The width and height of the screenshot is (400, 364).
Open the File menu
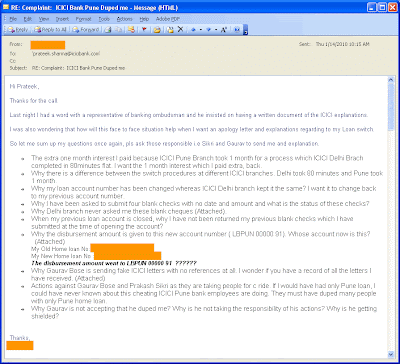click(13, 19)
